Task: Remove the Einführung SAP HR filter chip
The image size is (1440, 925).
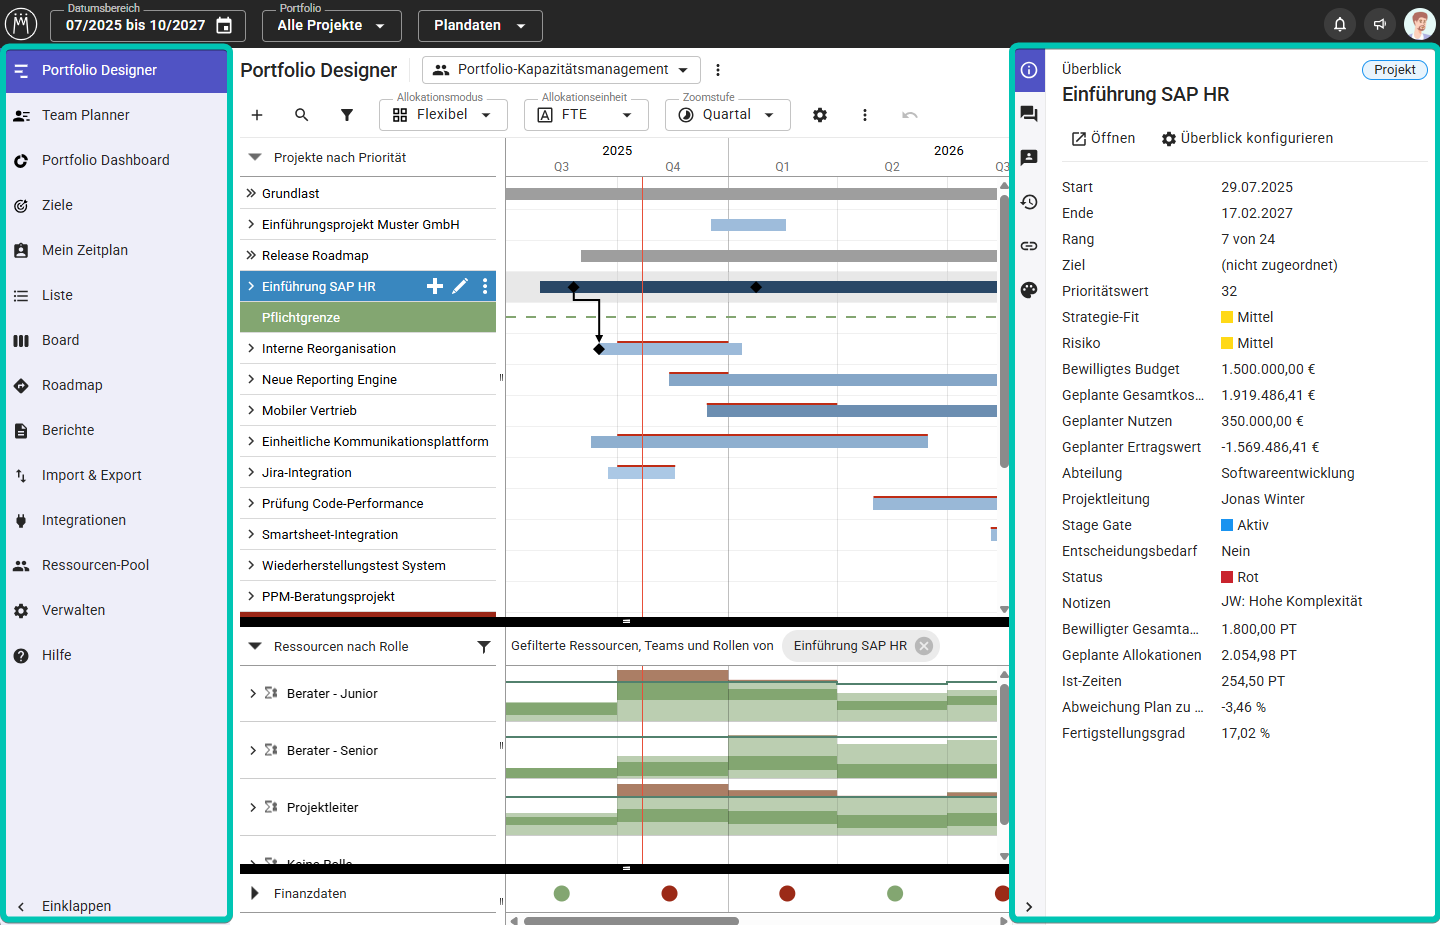Action: pos(924,646)
